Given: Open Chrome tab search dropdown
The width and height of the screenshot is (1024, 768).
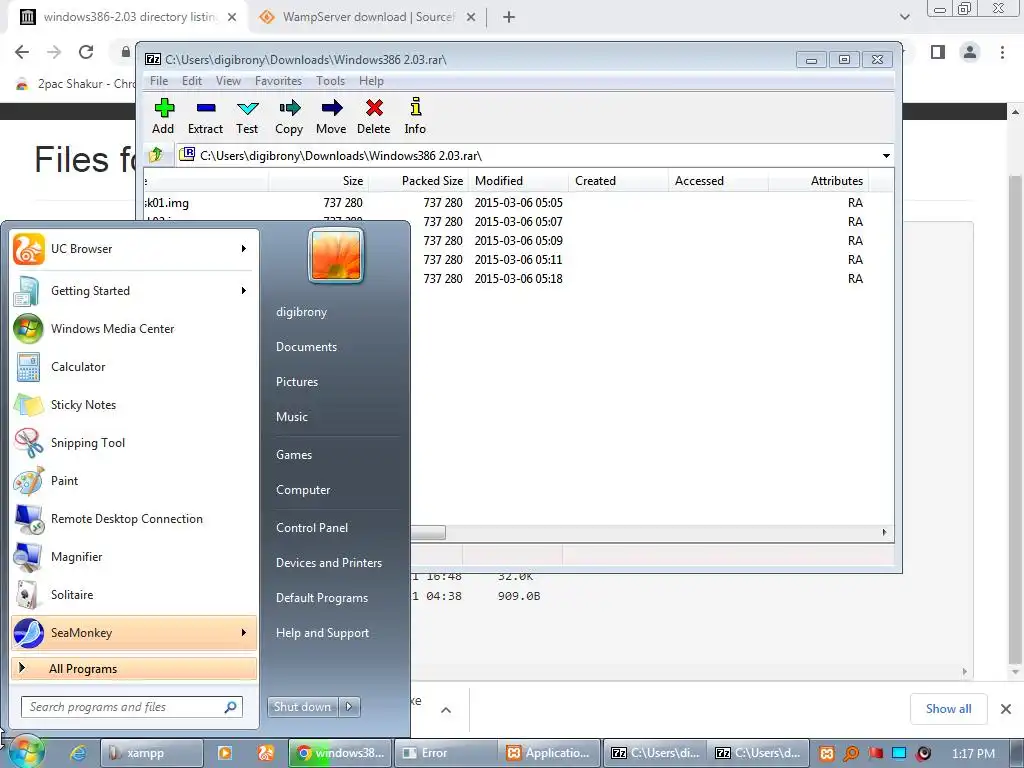Looking at the screenshot, I should (x=904, y=17).
